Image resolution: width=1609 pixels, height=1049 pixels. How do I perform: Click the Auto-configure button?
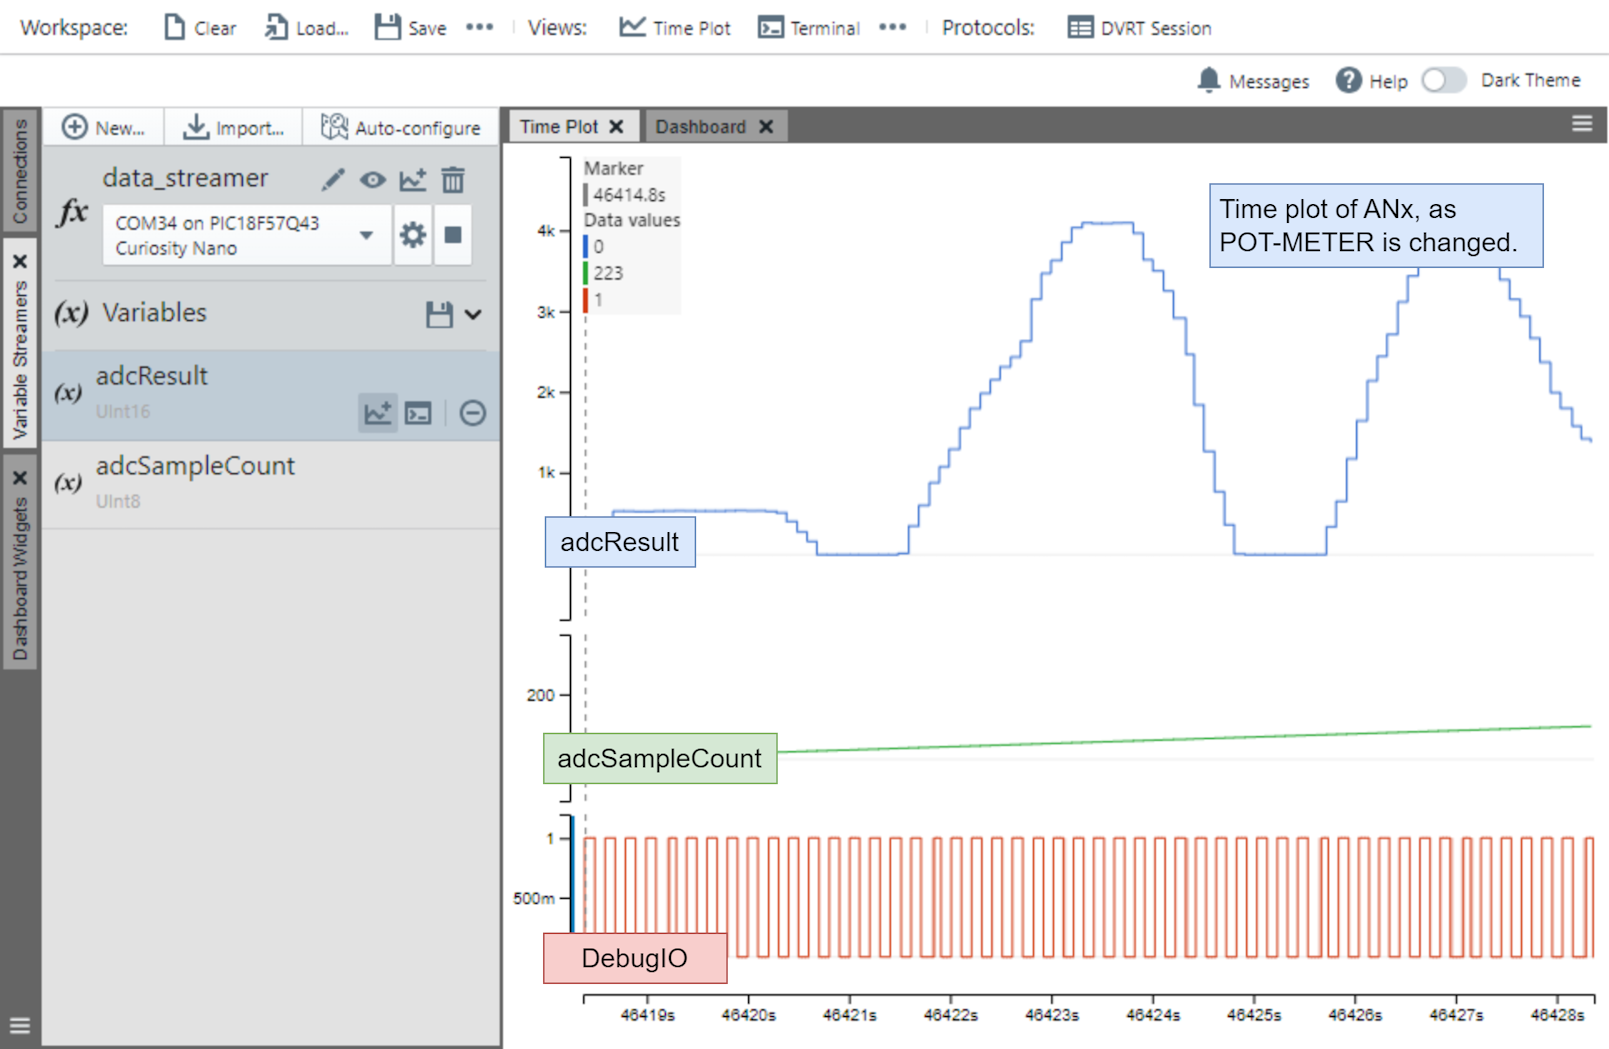coord(401,128)
